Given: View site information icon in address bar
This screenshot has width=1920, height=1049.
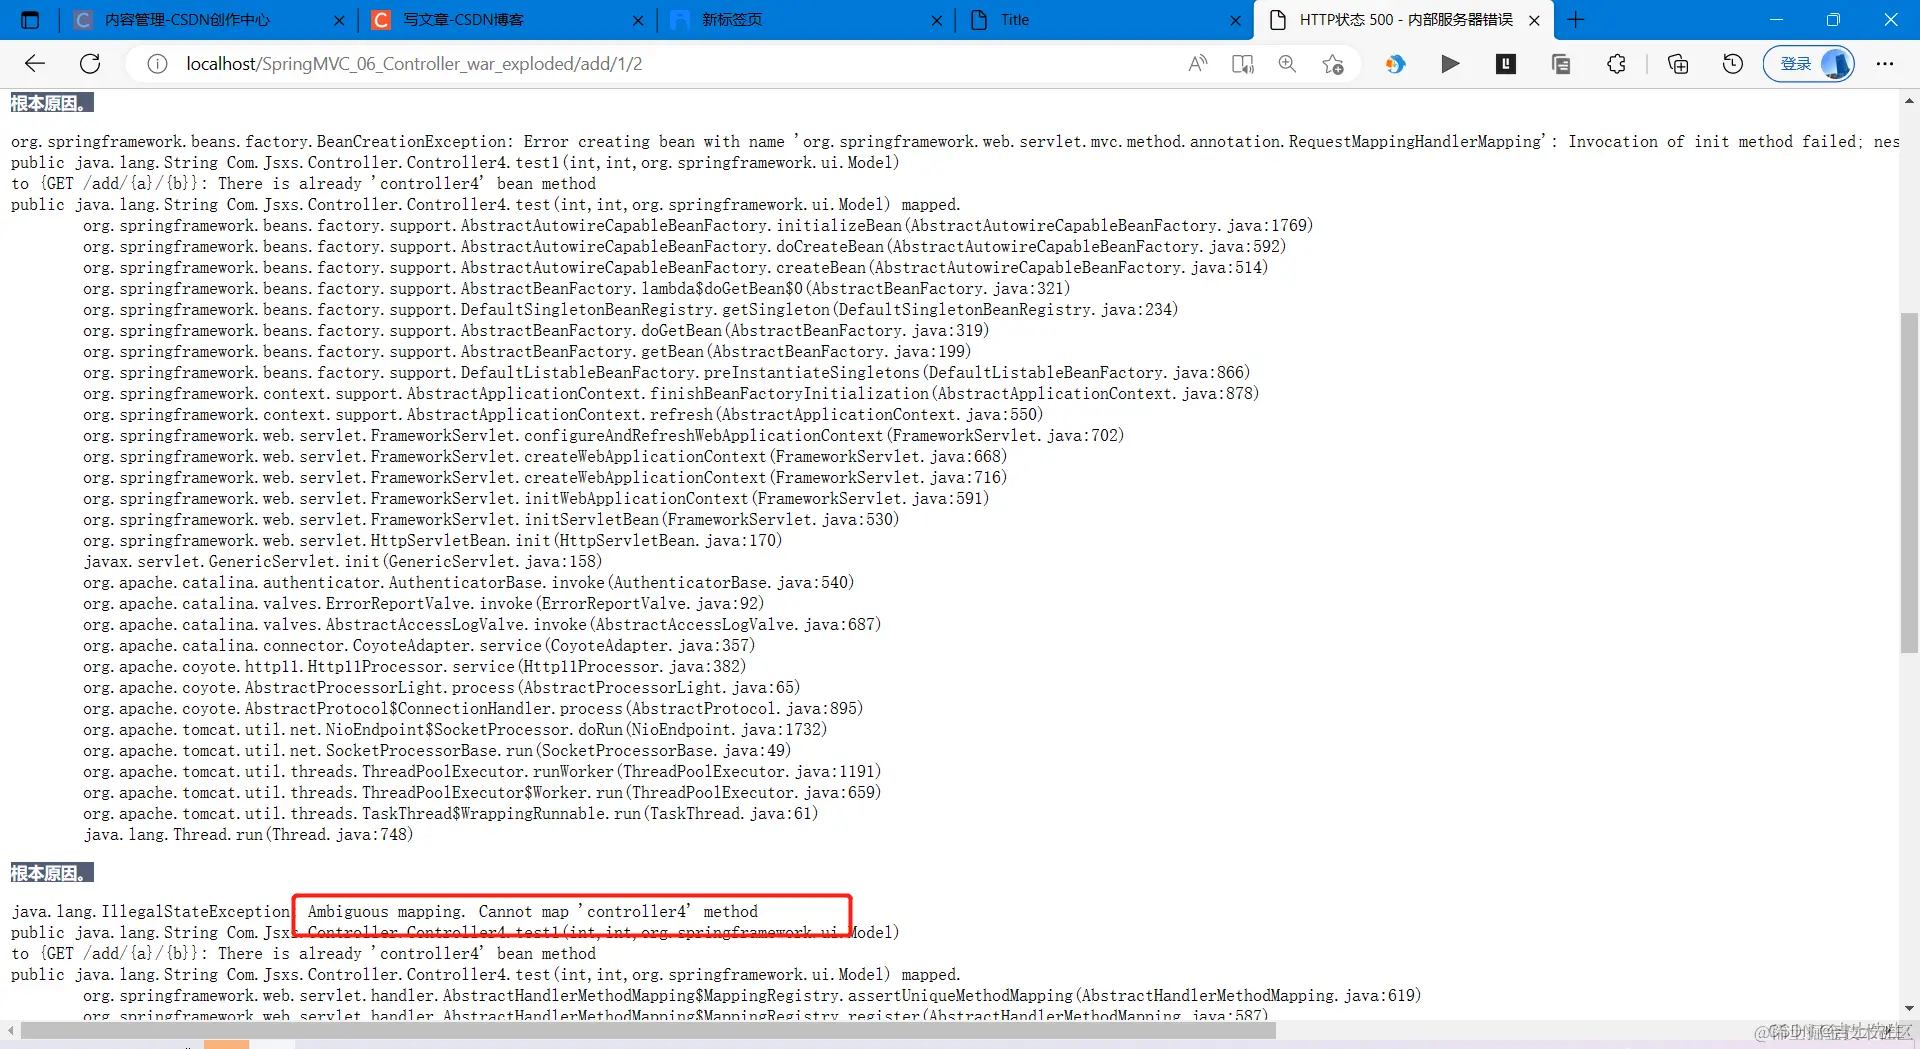Looking at the screenshot, I should (157, 64).
